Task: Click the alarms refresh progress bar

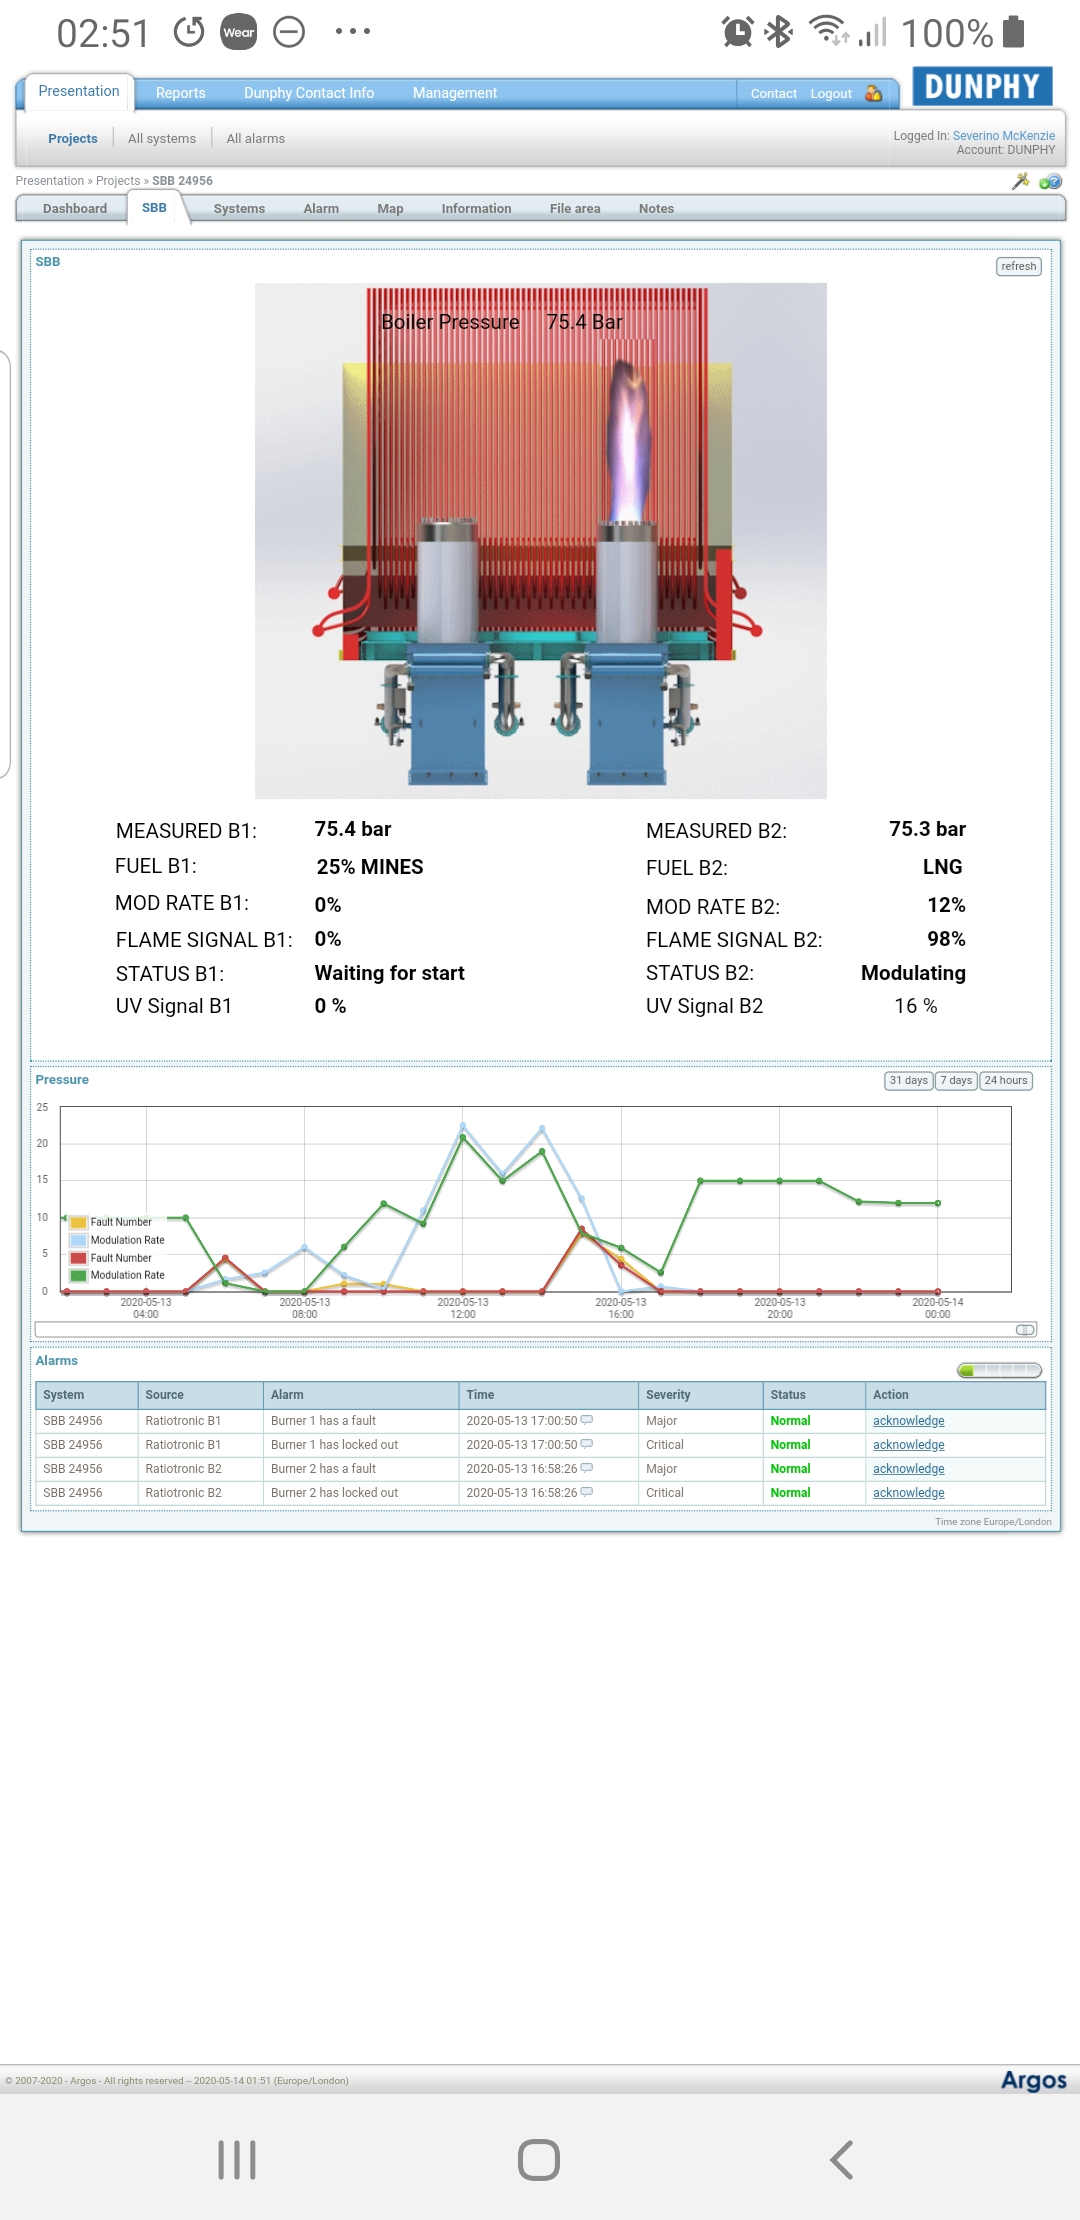Action: click(999, 1370)
